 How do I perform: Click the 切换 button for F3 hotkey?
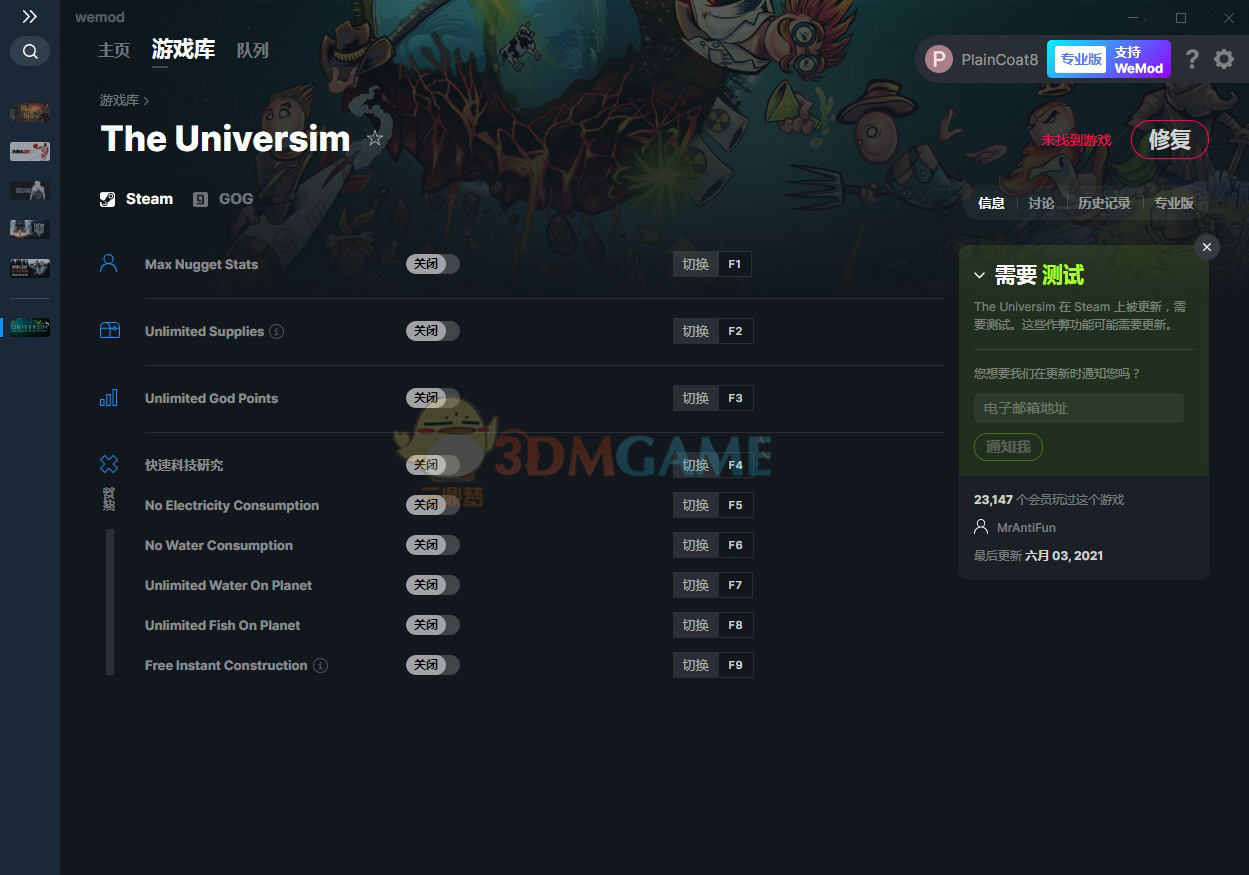coord(696,398)
